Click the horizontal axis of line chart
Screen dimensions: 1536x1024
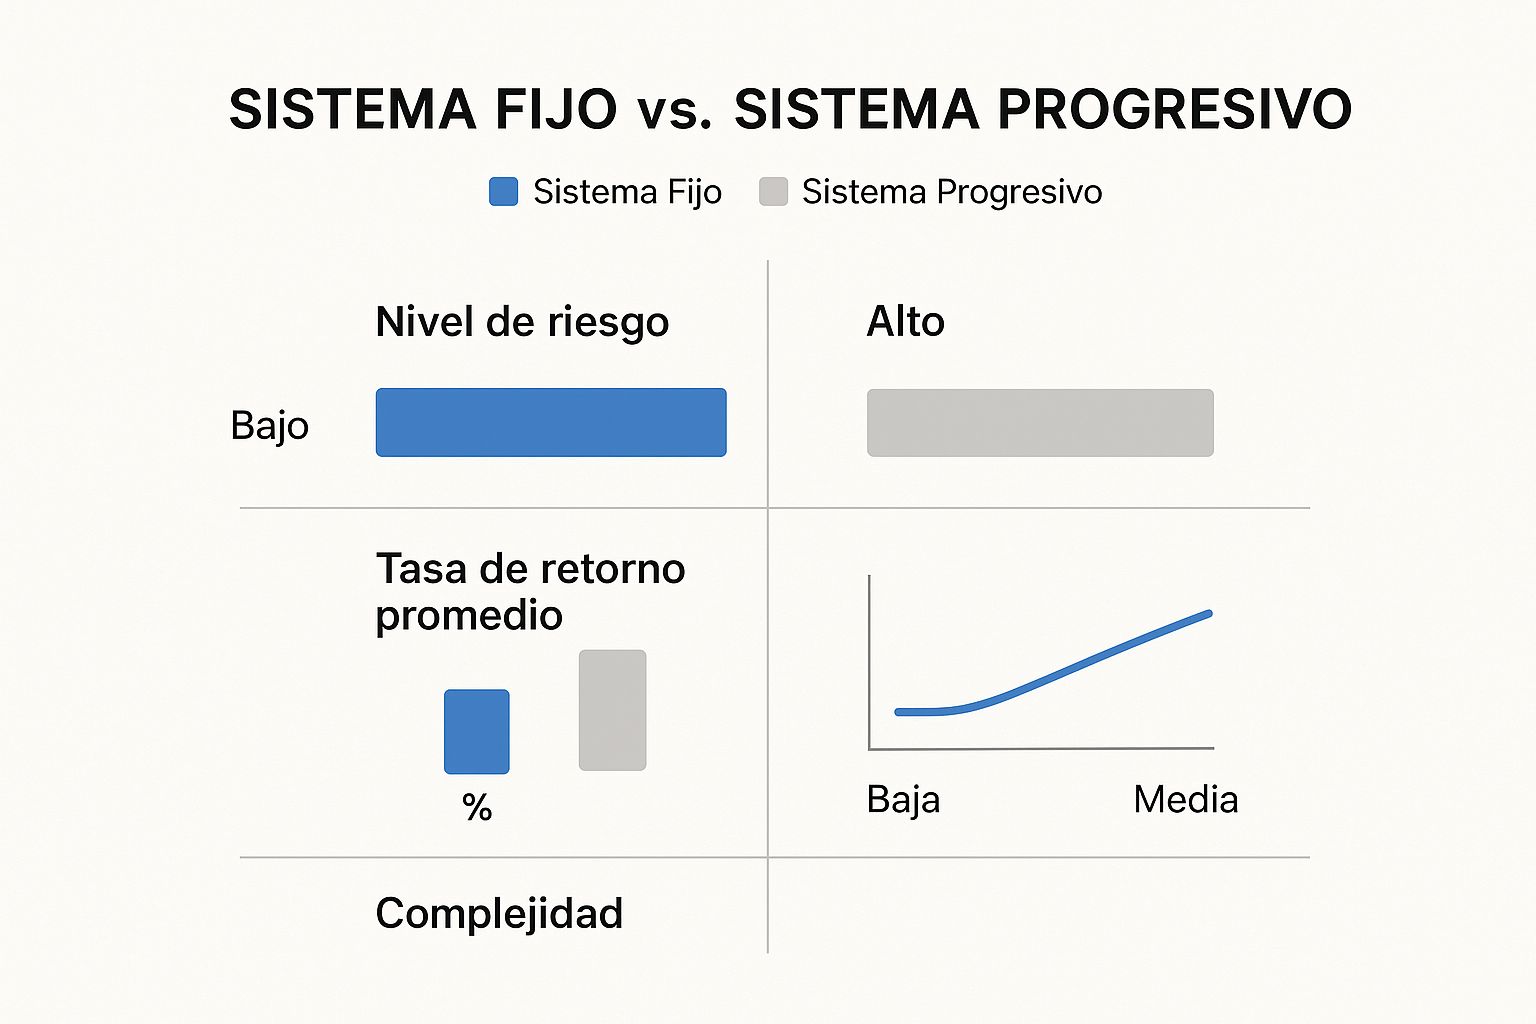[x=1041, y=748]
